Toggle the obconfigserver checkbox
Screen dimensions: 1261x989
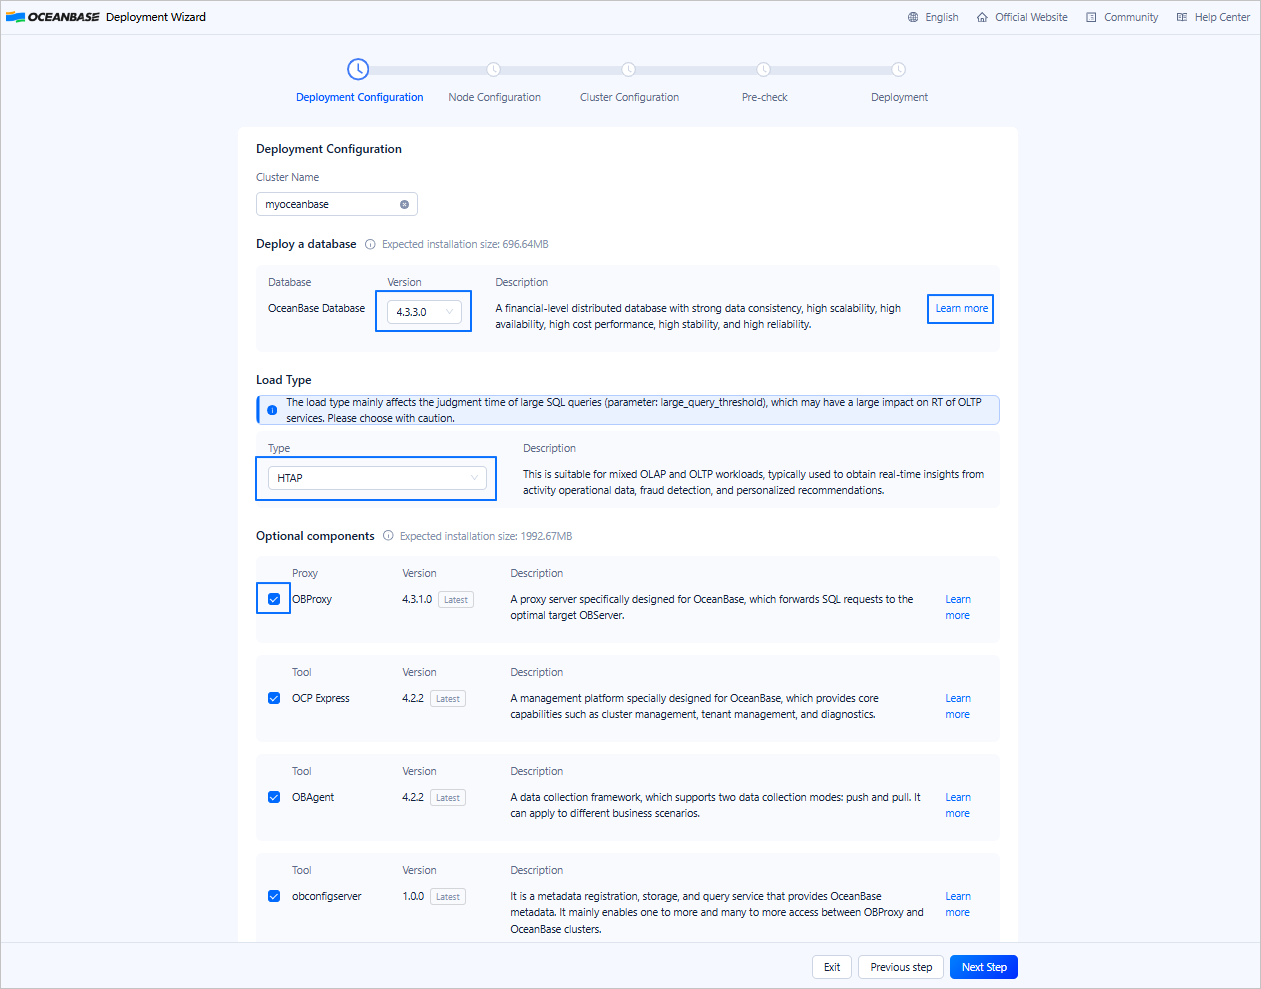tap(274, 896)
